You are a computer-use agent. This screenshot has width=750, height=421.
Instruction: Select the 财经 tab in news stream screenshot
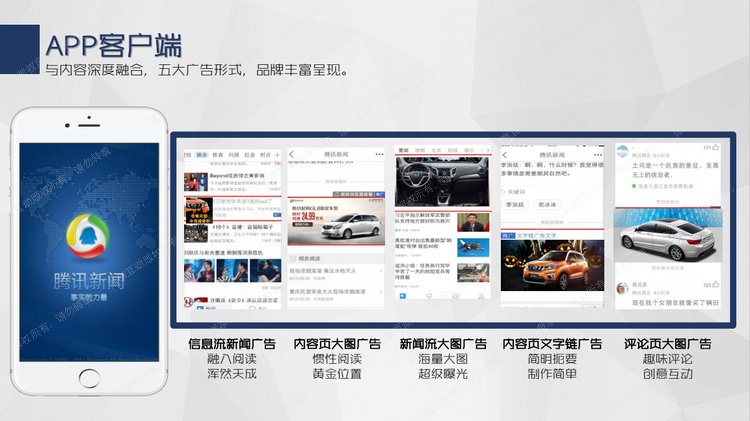[452, 150]
